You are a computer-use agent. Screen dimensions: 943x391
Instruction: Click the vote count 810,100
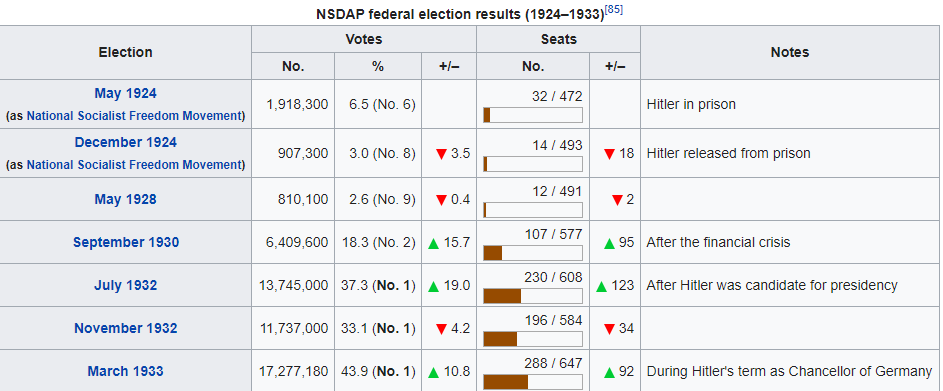click(x=303, y=199)
